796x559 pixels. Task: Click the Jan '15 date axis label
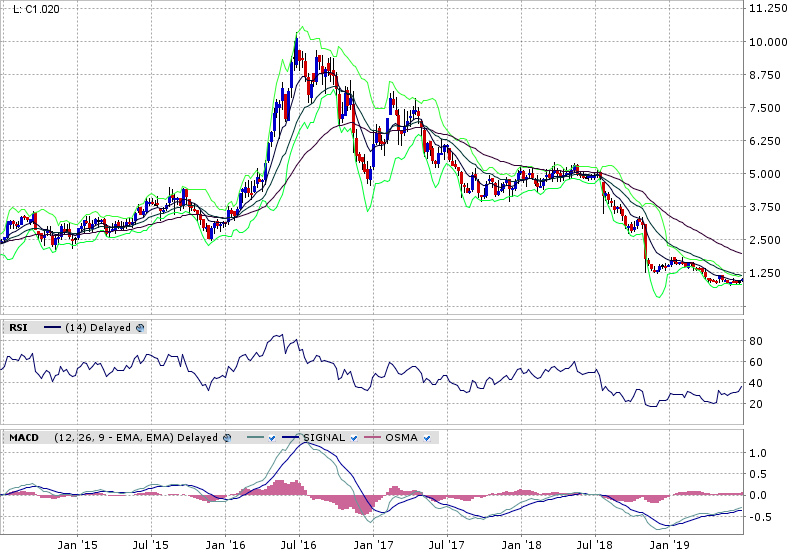(78, 545)
